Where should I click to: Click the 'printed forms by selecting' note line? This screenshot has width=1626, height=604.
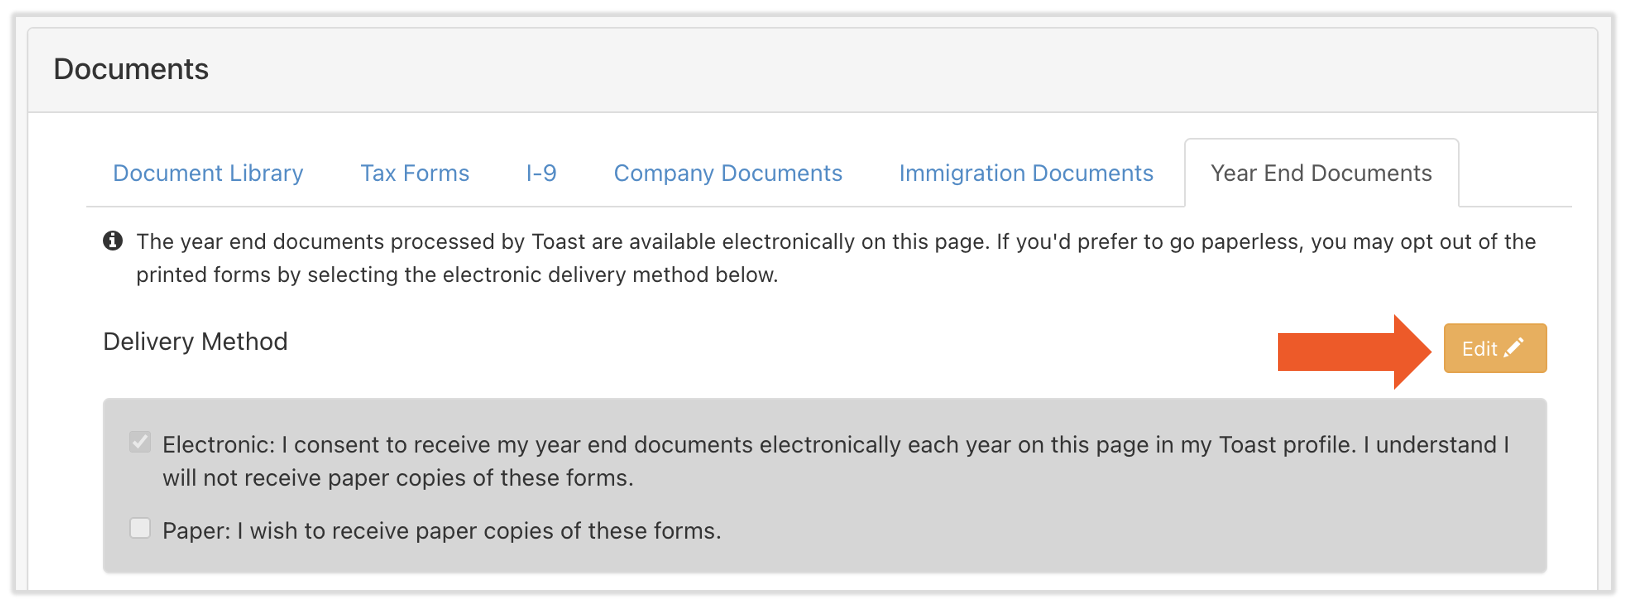(x=457, y=275)
